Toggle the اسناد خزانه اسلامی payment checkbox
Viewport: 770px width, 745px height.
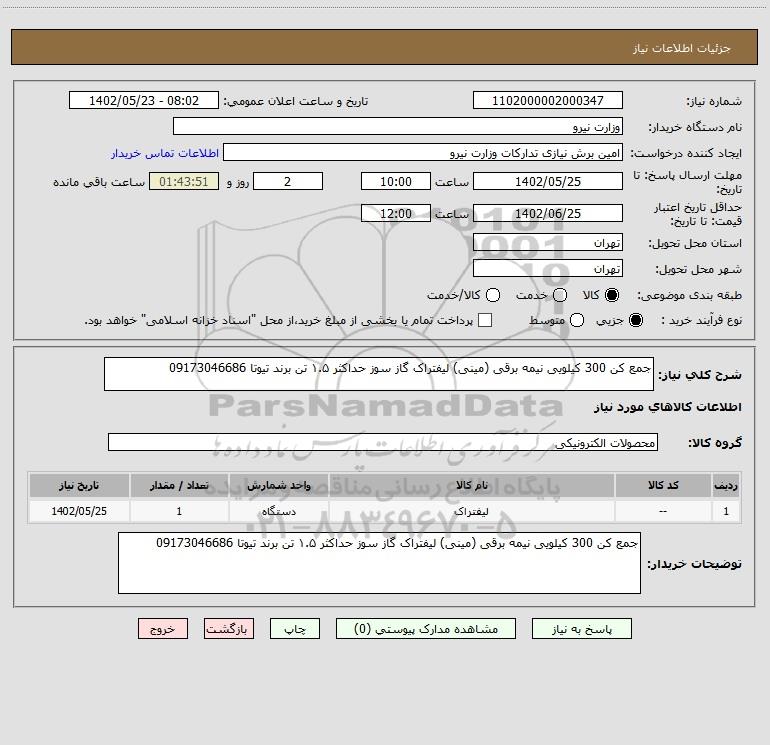pos(485,320)
